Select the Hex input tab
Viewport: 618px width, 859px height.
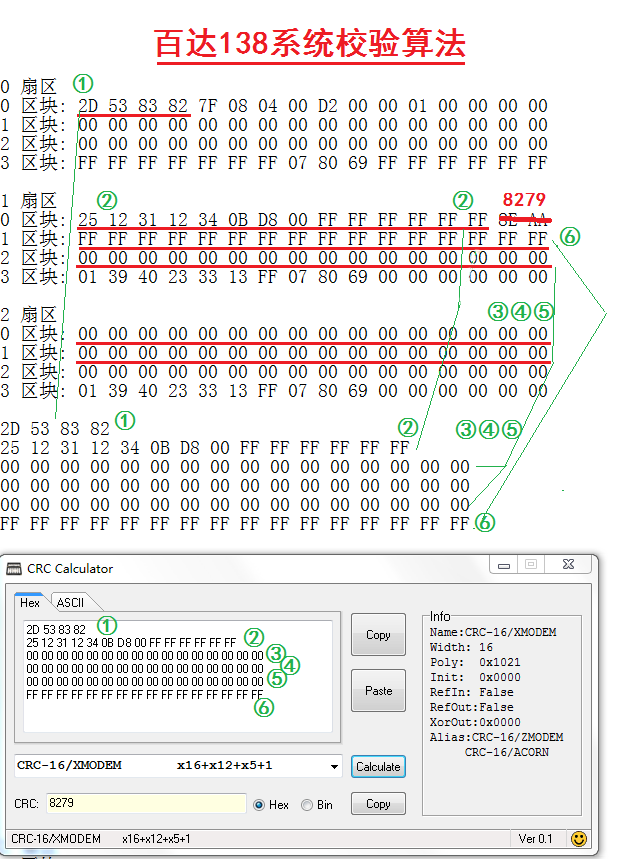click(30, 602)
